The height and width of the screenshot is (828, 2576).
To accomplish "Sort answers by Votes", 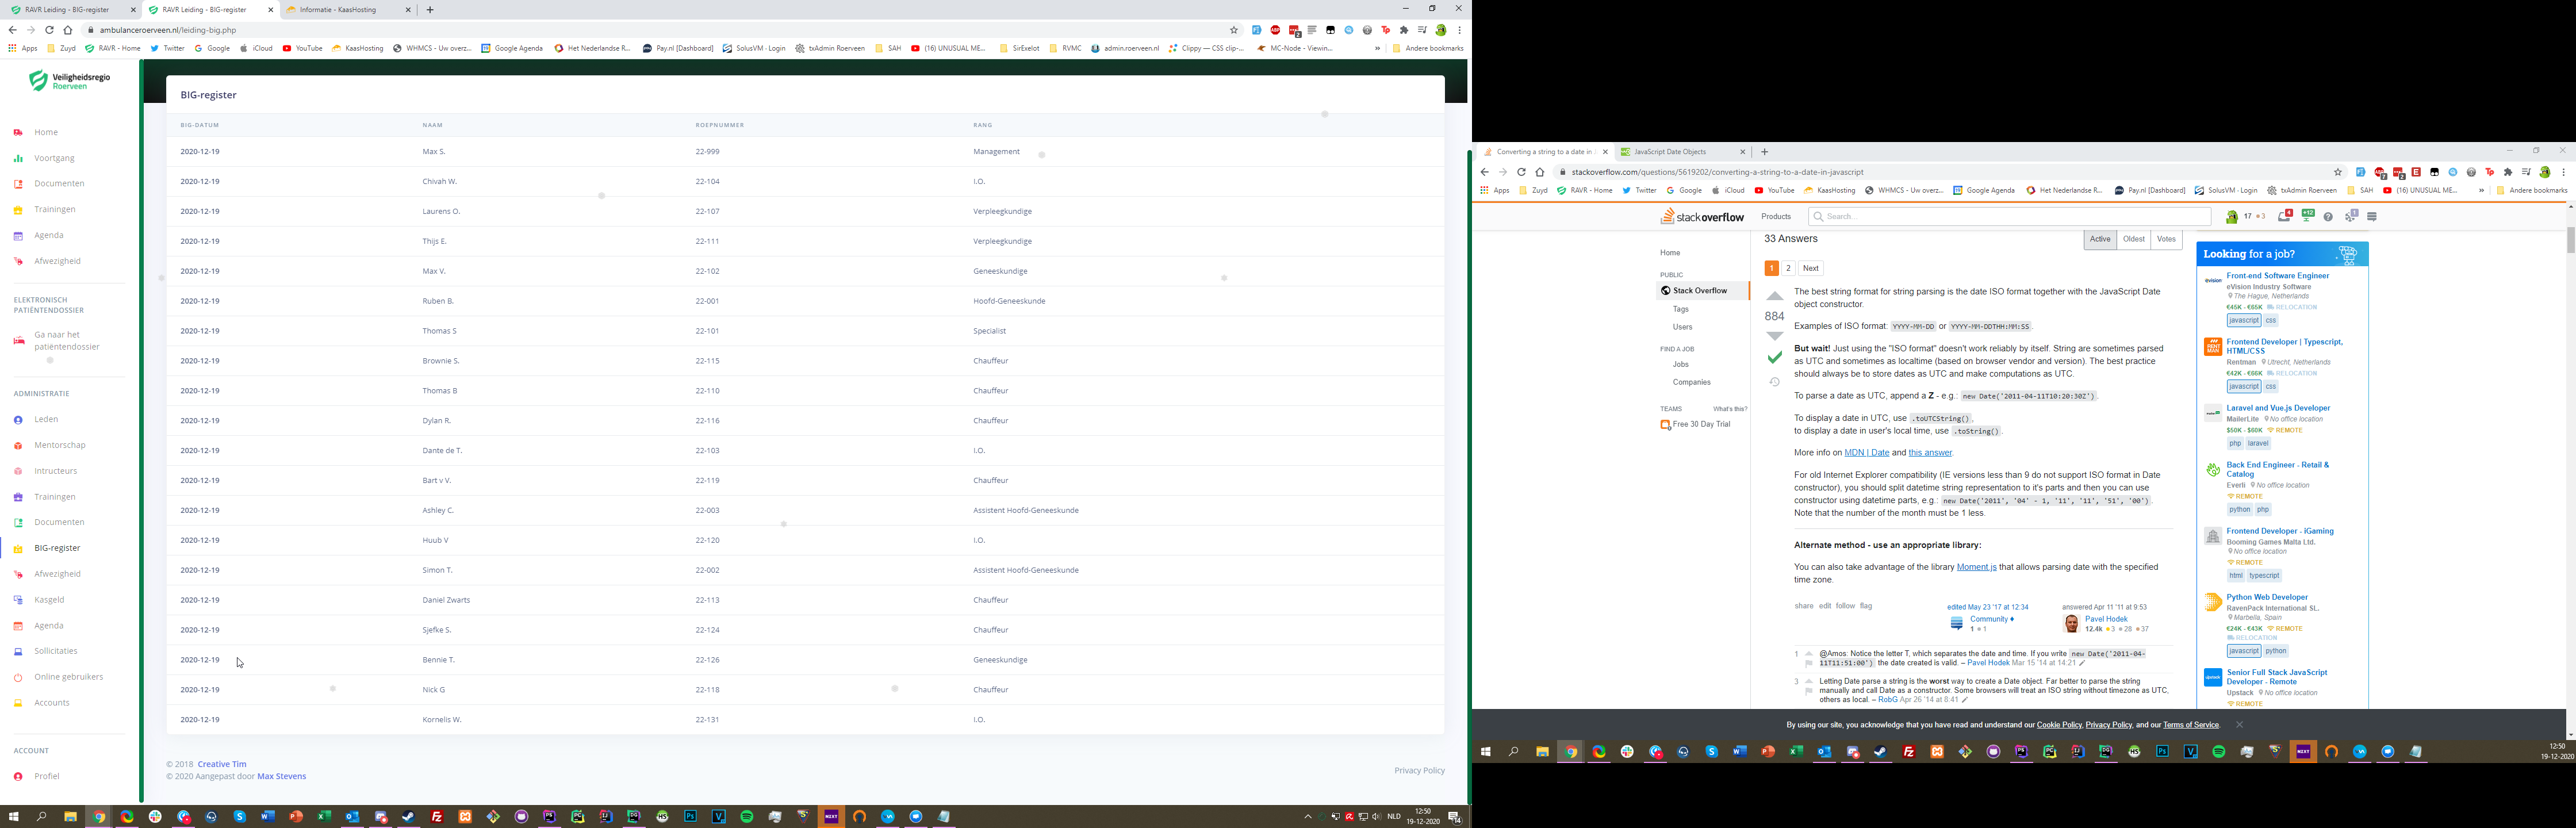I will [x=2166, y=240].
